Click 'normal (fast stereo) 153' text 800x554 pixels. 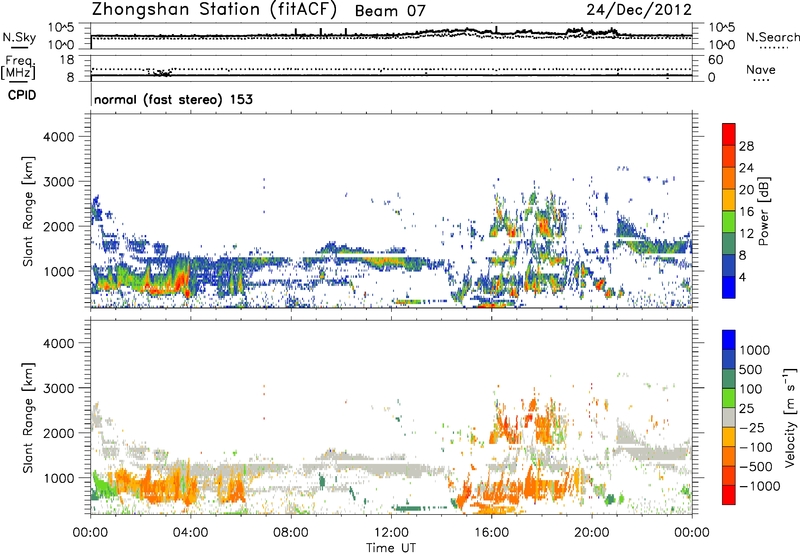point(173,99)
